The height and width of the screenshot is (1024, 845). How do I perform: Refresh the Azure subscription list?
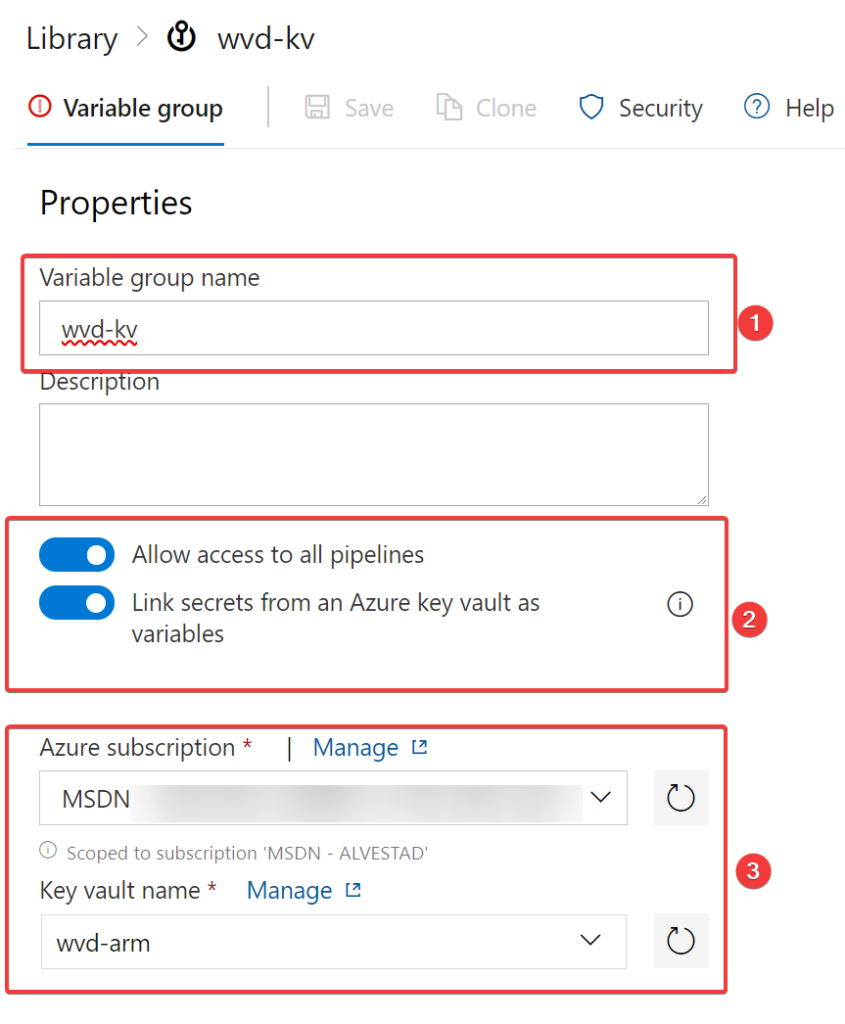pos(681,798)
